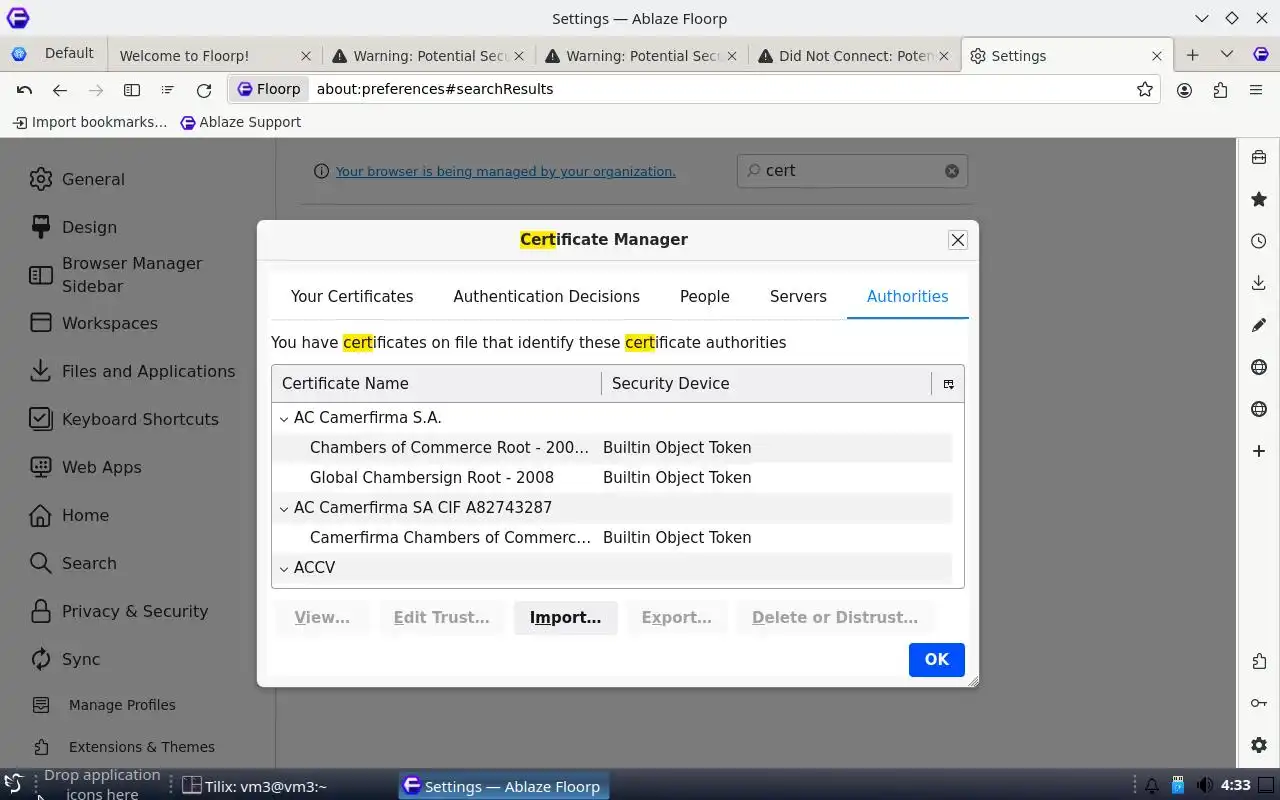Open notes pencil panel in right sidebar
The image size is (1280, 800).
[1259, 325]
